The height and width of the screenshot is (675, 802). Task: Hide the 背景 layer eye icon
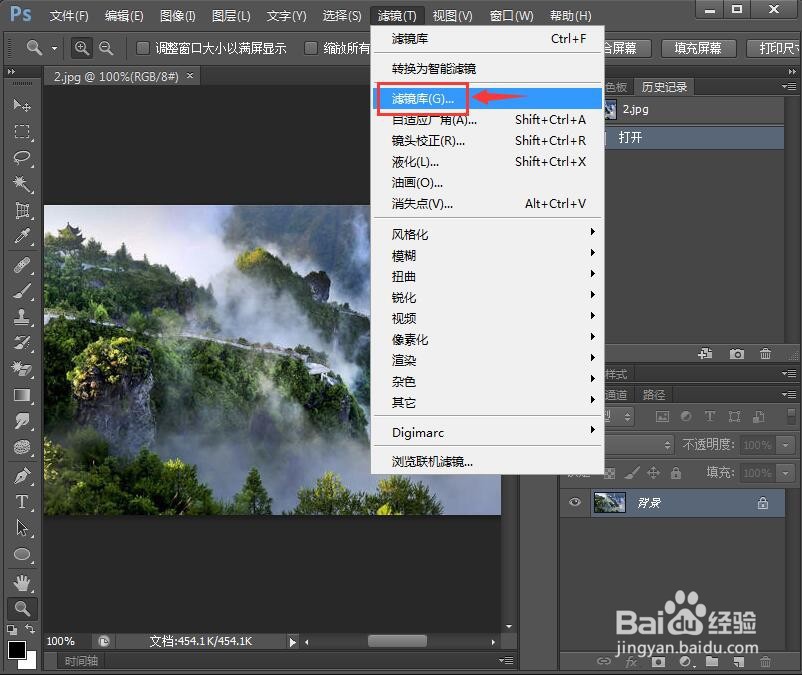[x=575, y=502]
